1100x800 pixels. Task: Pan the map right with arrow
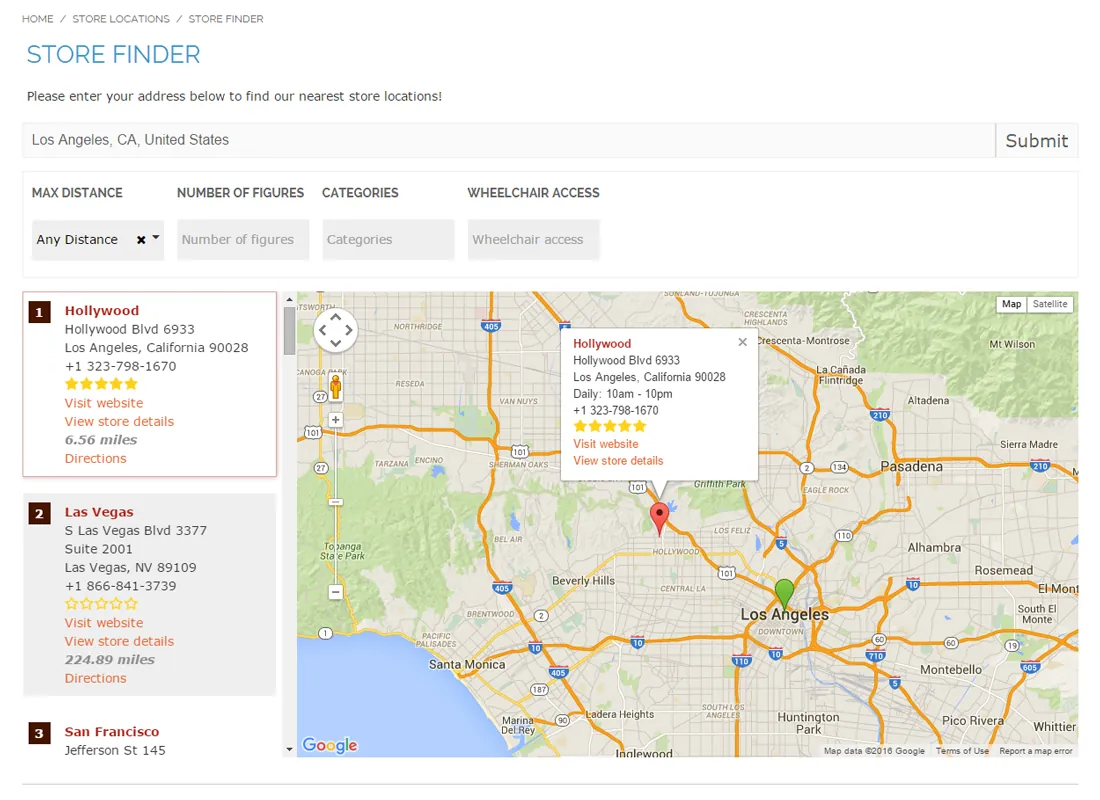pos(349,330)
